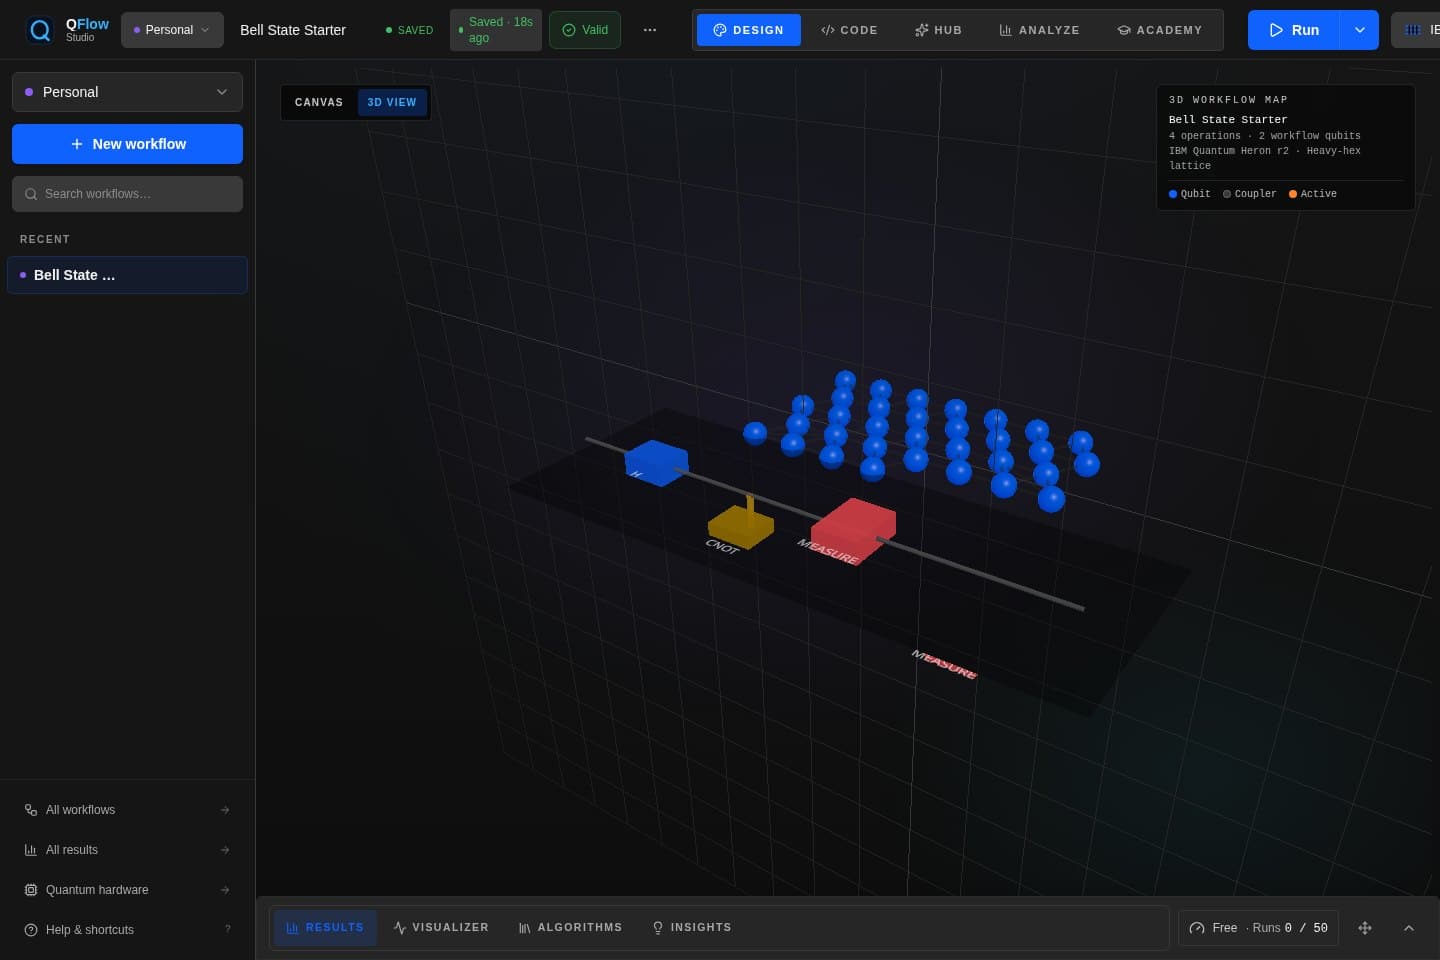Open All workflows link
Image resolution: width=1440 pixels, height=960 pixels.
click(127, 810)
